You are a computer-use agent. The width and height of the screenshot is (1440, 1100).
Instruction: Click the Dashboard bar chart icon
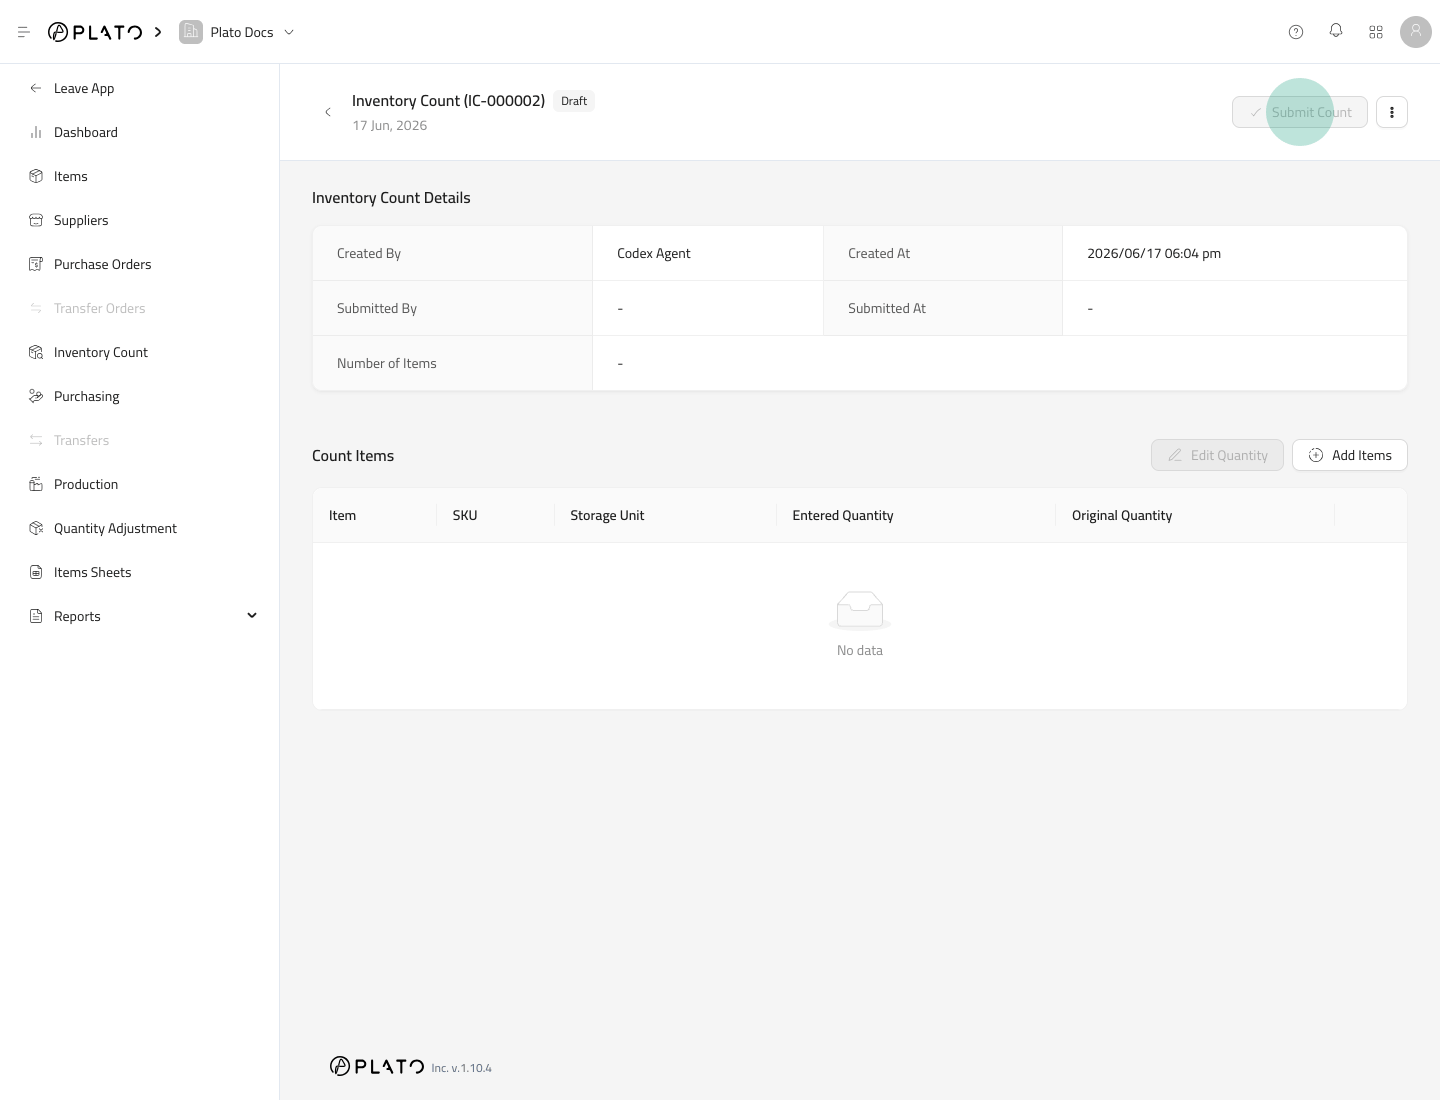pyautogui.click(x=36, y=132)
